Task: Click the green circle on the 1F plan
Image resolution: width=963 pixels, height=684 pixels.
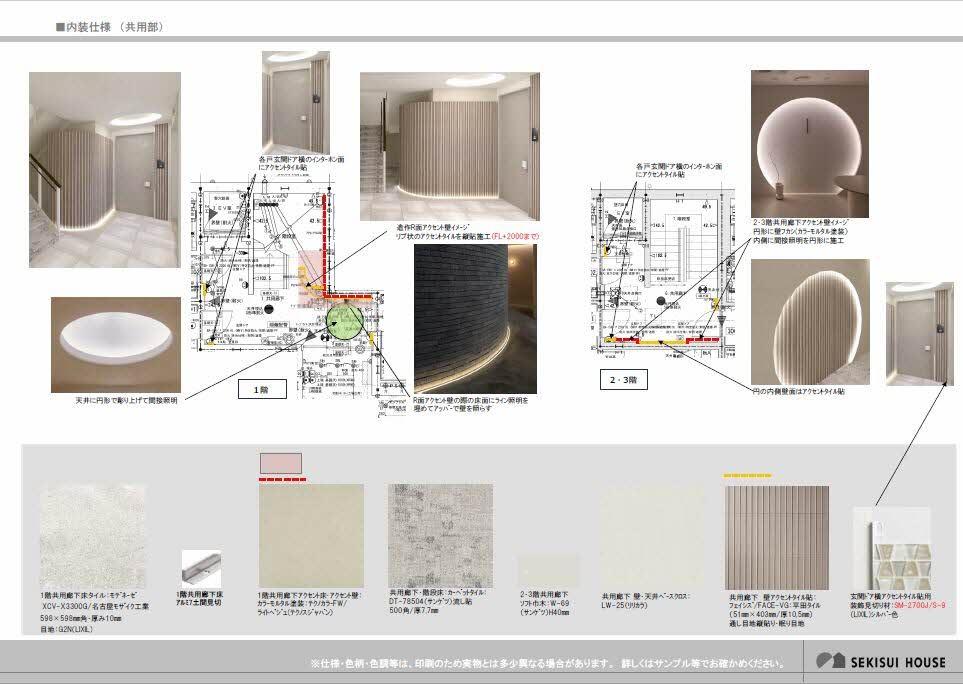Action: 346,320
